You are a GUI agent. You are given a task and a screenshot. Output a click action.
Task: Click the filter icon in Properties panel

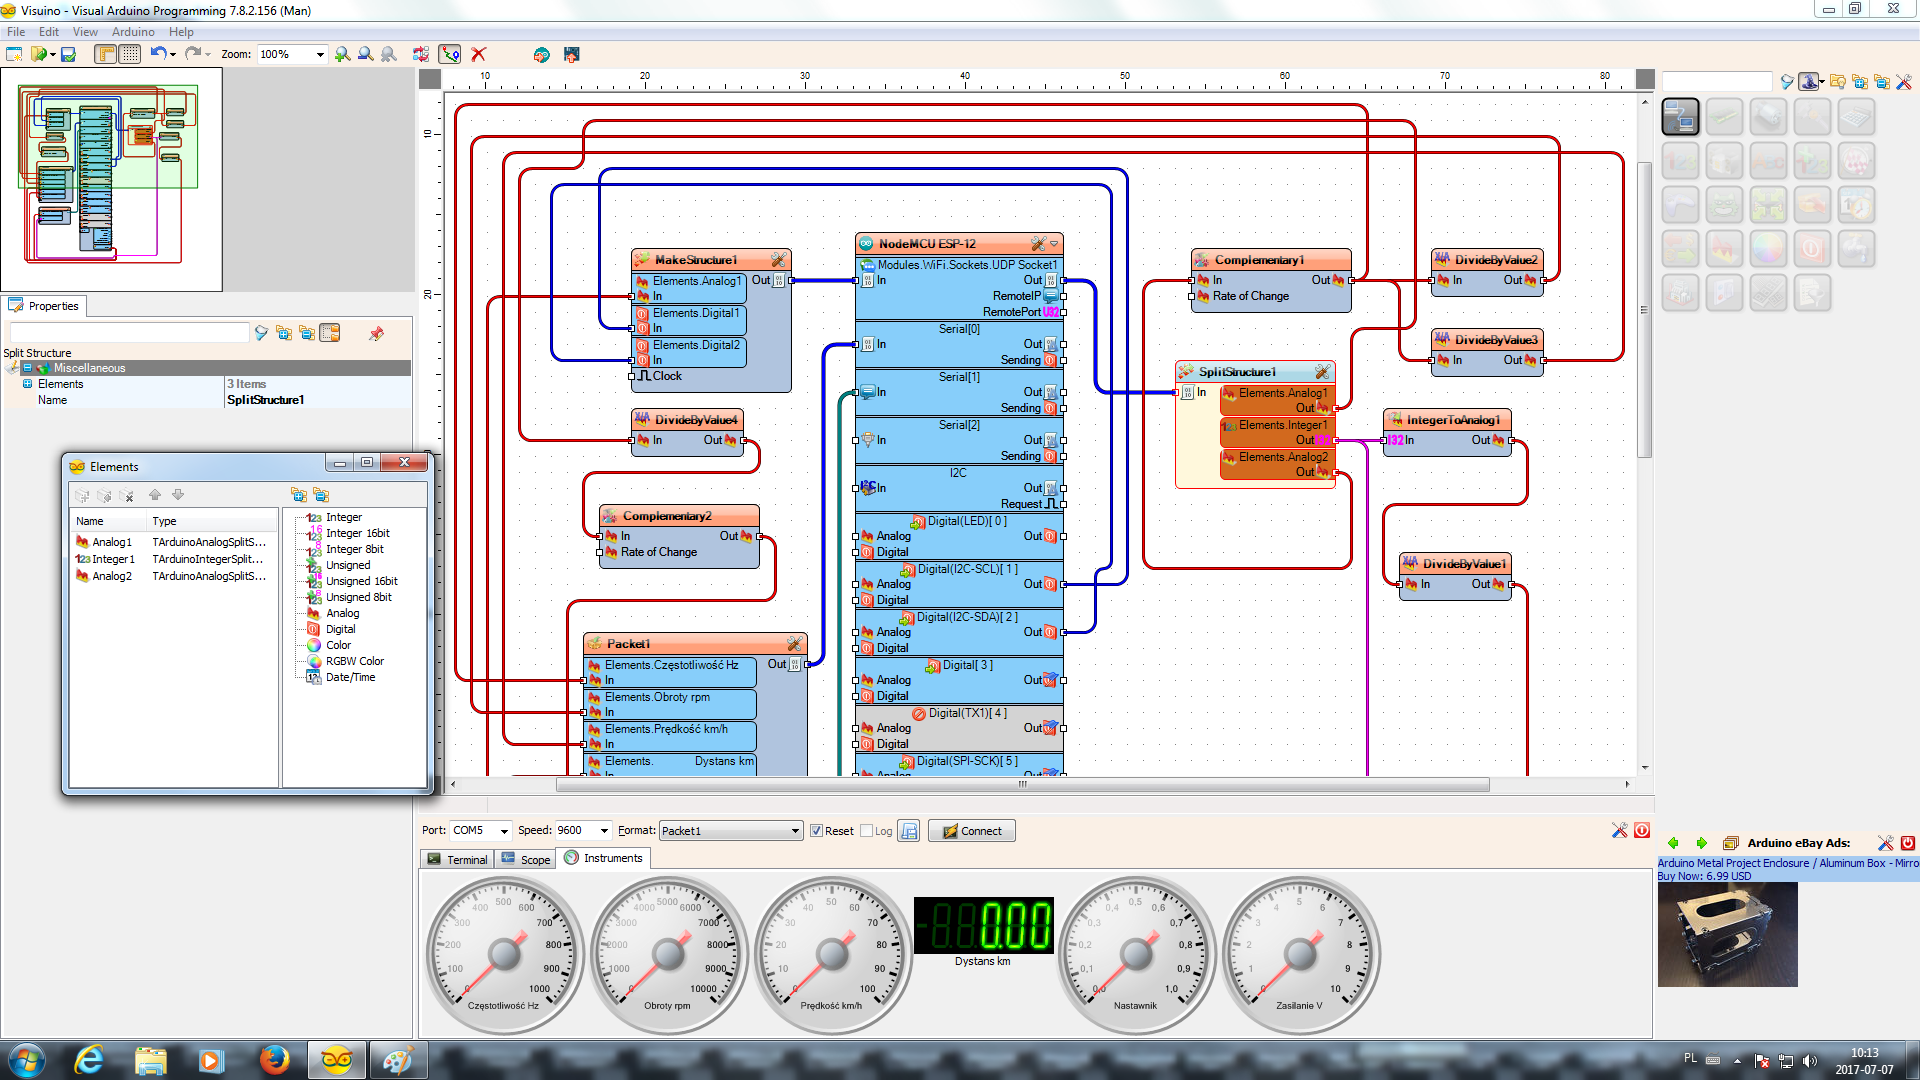(261, 333)
